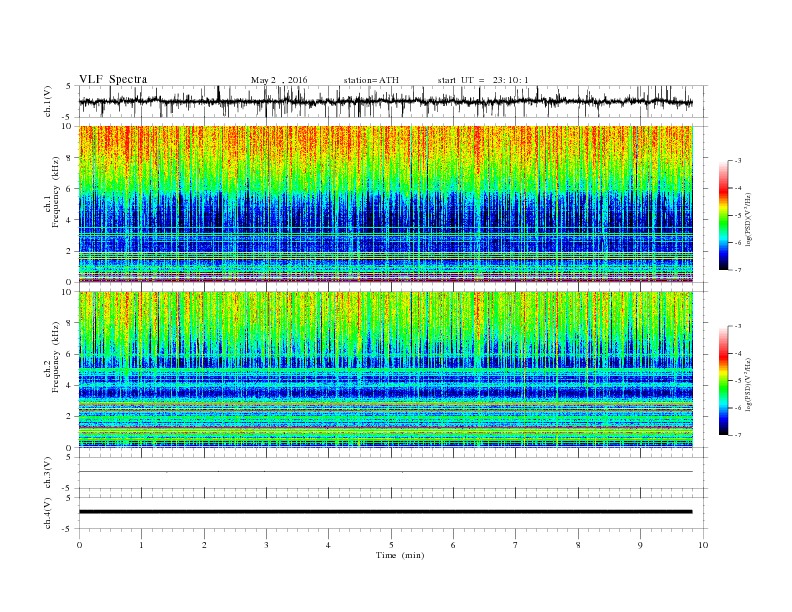Click the "ch.4(V)" axis label
The image size is (792, 612).
[x=48, y=513]
